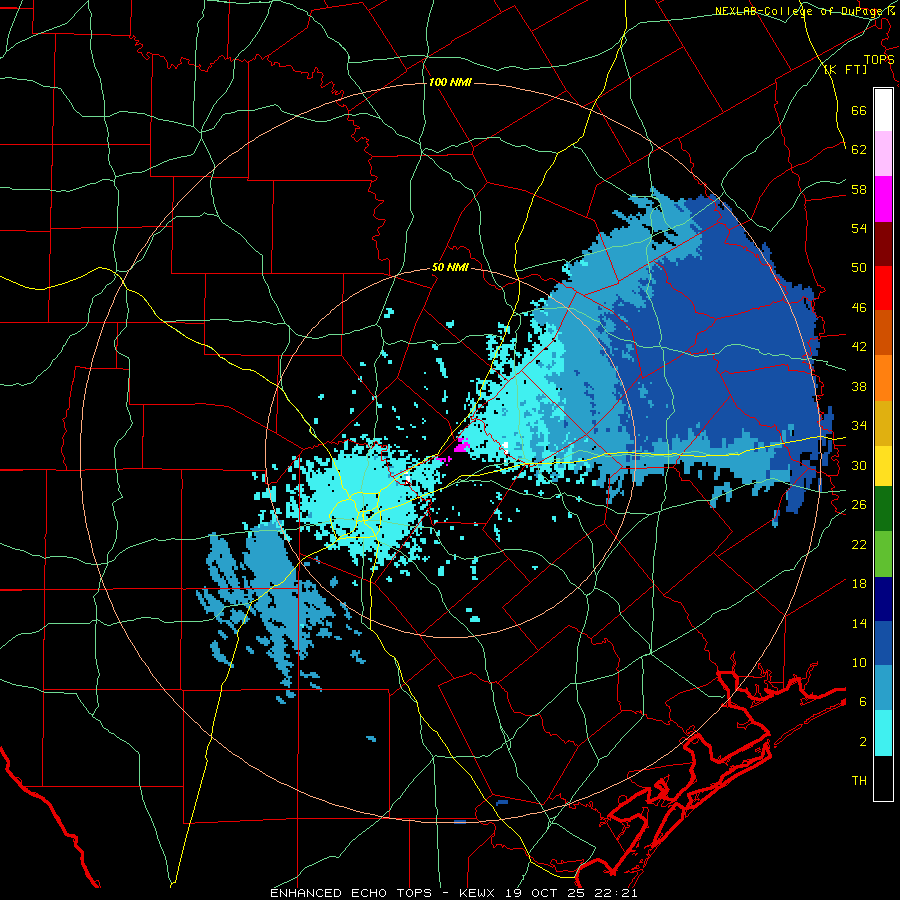Click the "34" scale label

pos(859,426)
